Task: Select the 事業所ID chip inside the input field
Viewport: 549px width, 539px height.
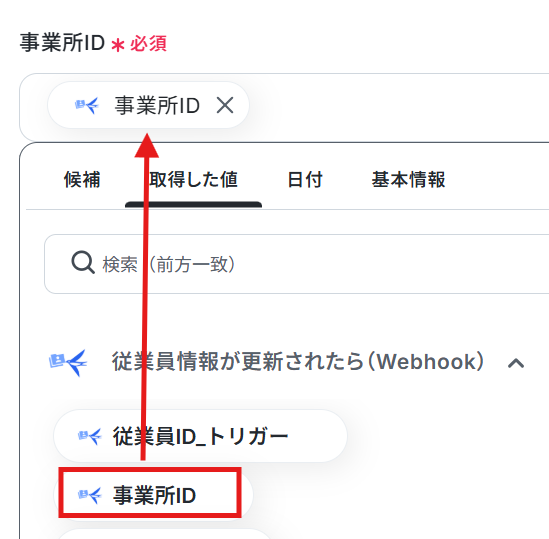Action: tap(148, 105)
